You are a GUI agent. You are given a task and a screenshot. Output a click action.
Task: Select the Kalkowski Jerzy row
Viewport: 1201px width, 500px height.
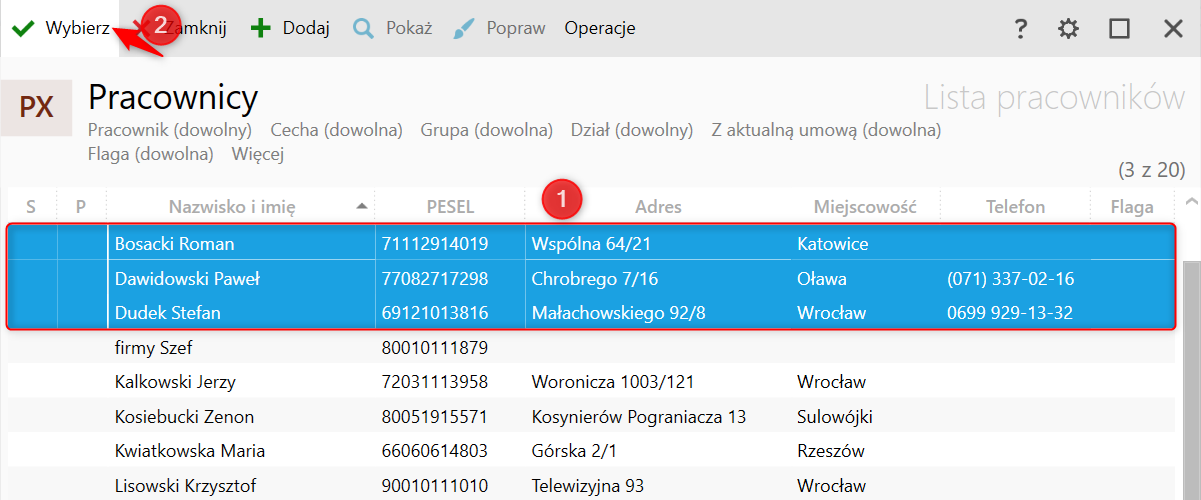(591, 382)
